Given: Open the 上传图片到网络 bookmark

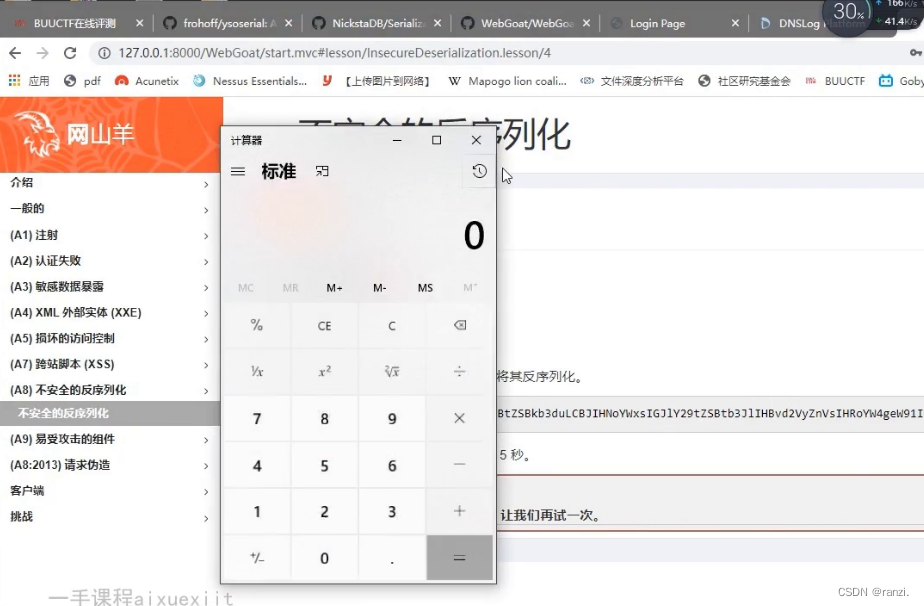Looking at the screenshot, I should click(376, 81).
